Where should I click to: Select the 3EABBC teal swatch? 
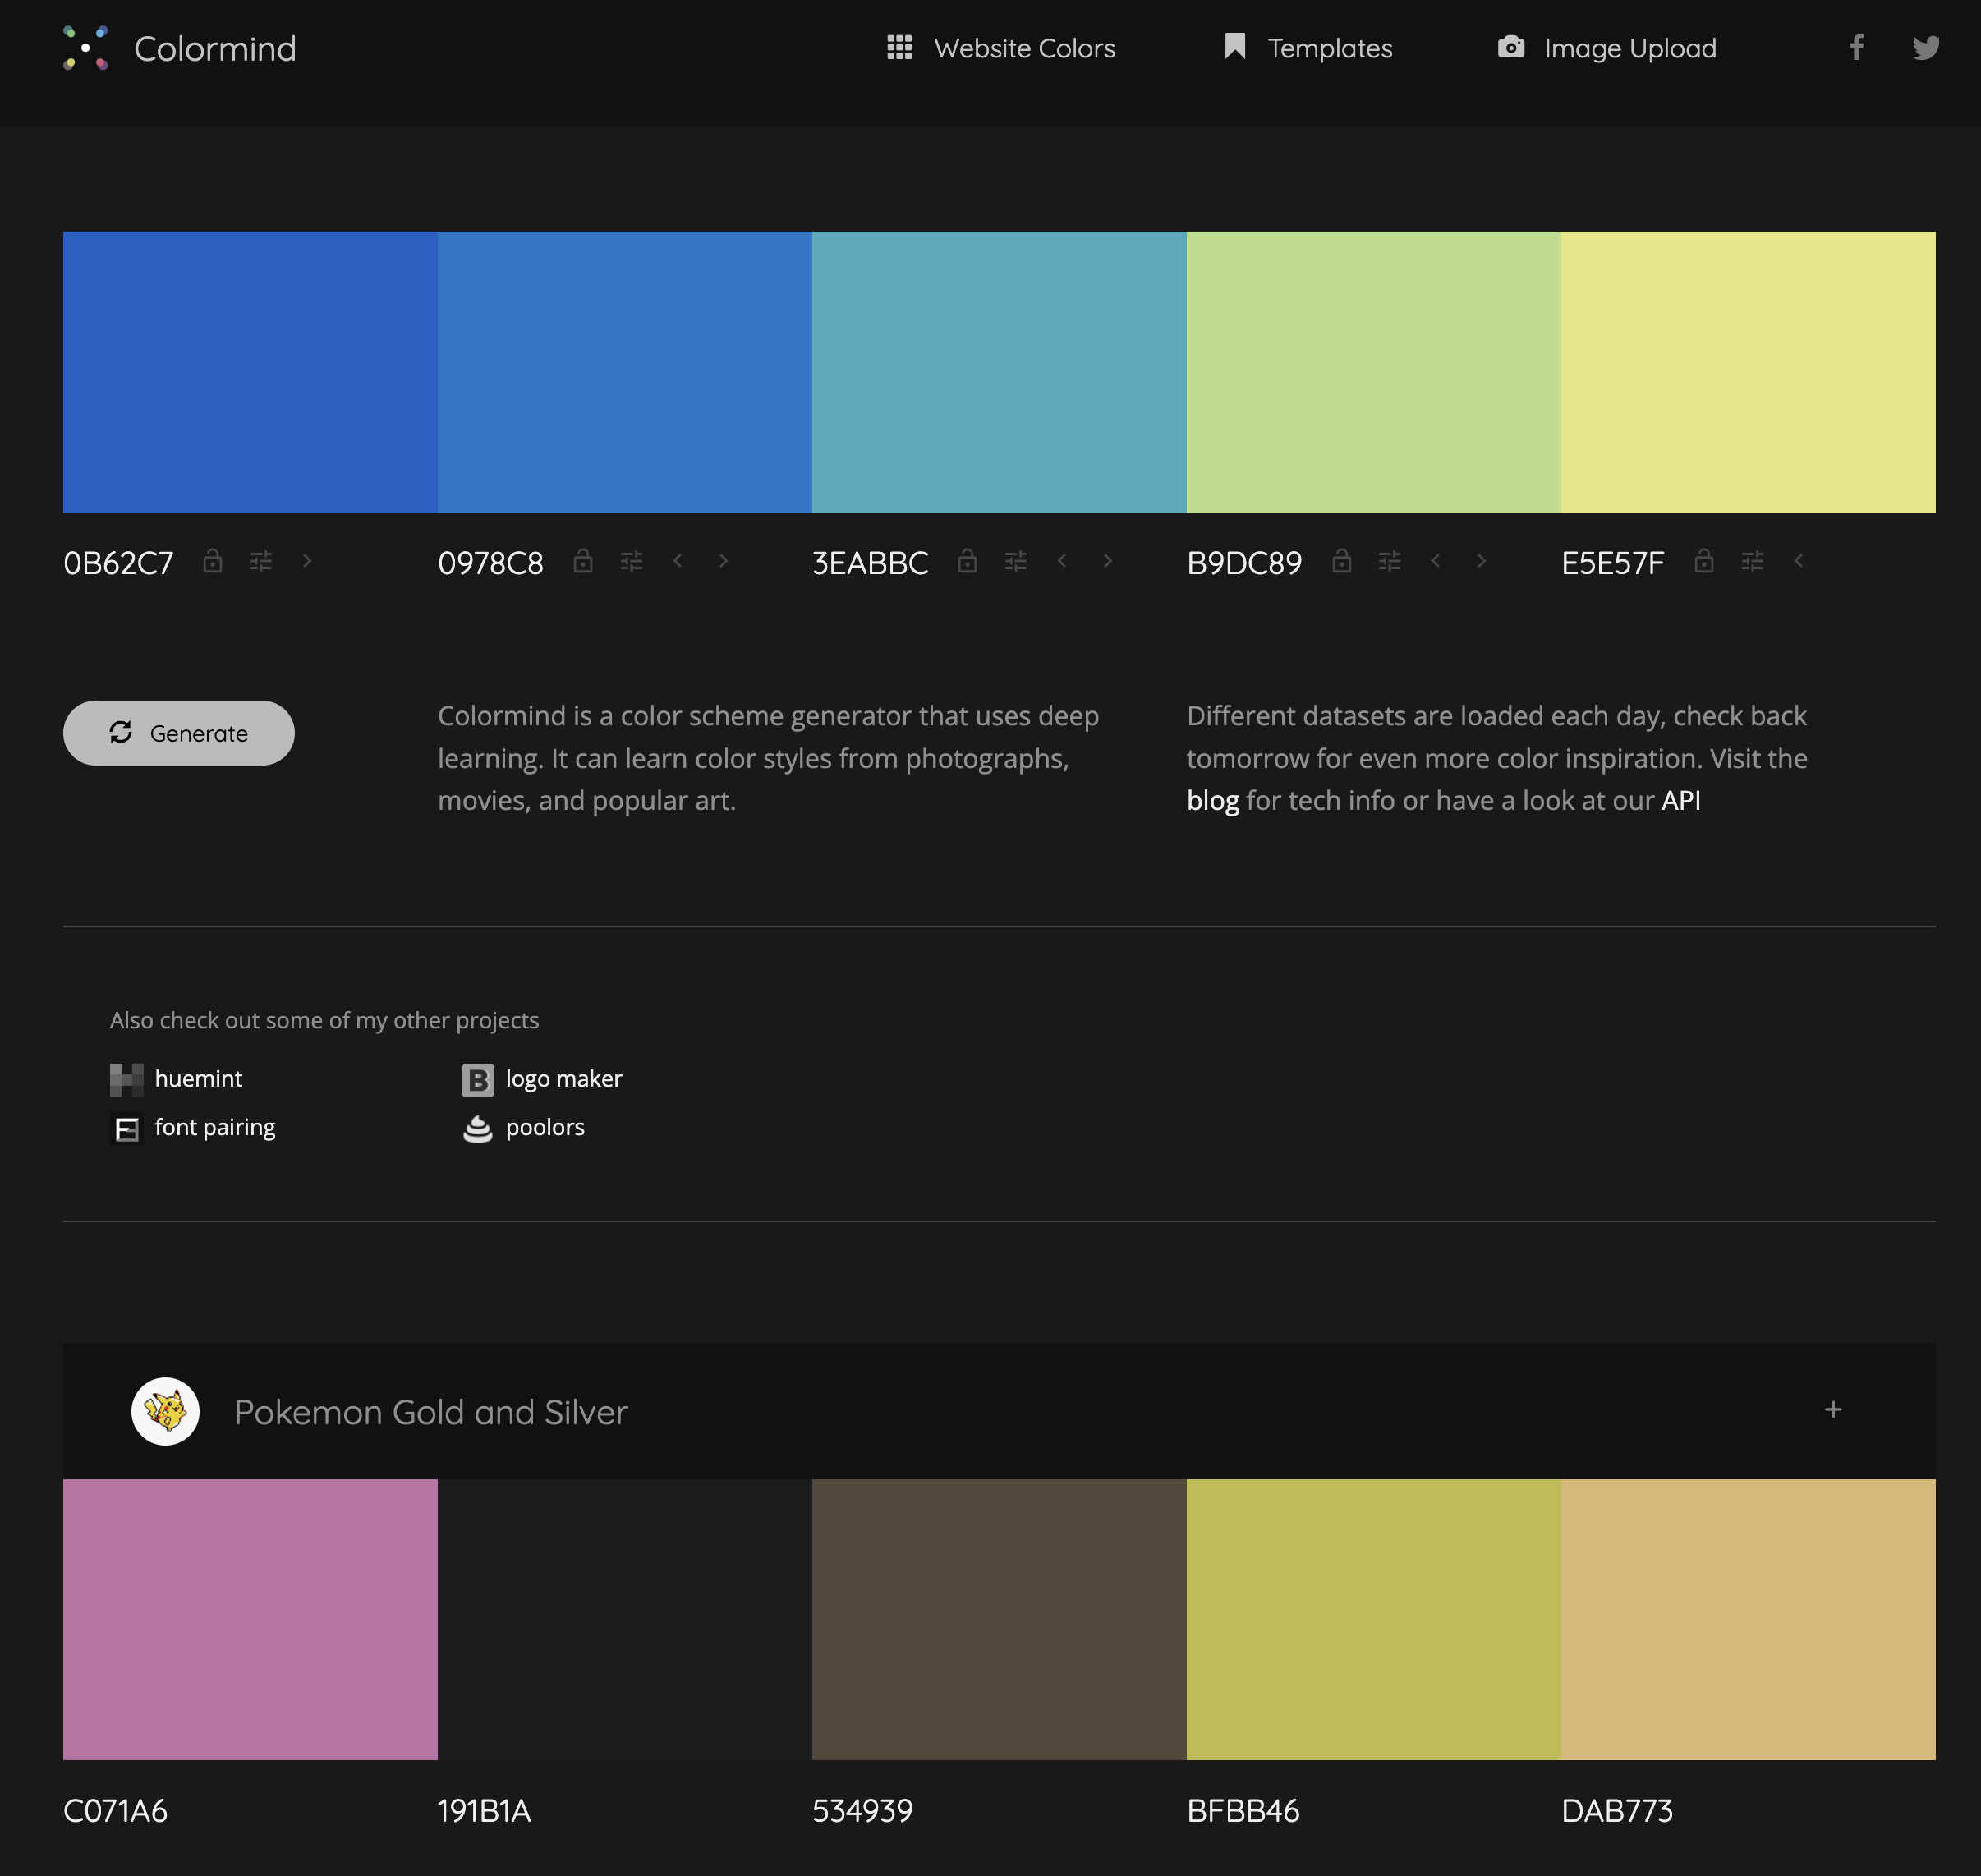click(x=999, y=372)
